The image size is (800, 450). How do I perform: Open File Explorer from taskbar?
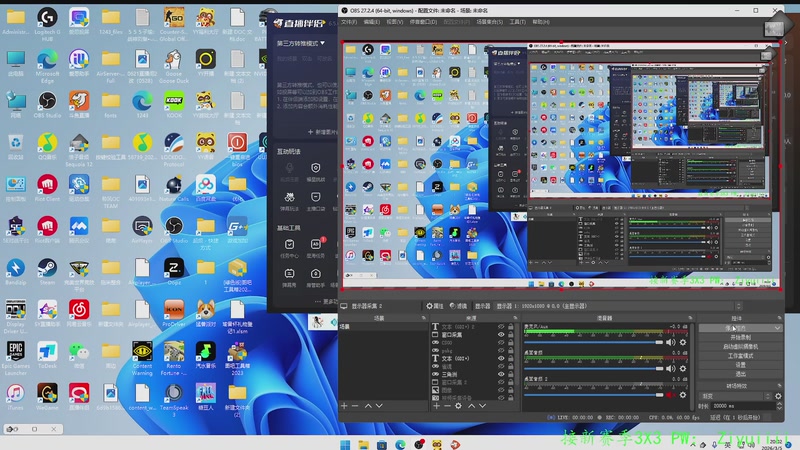pos(363,445)
